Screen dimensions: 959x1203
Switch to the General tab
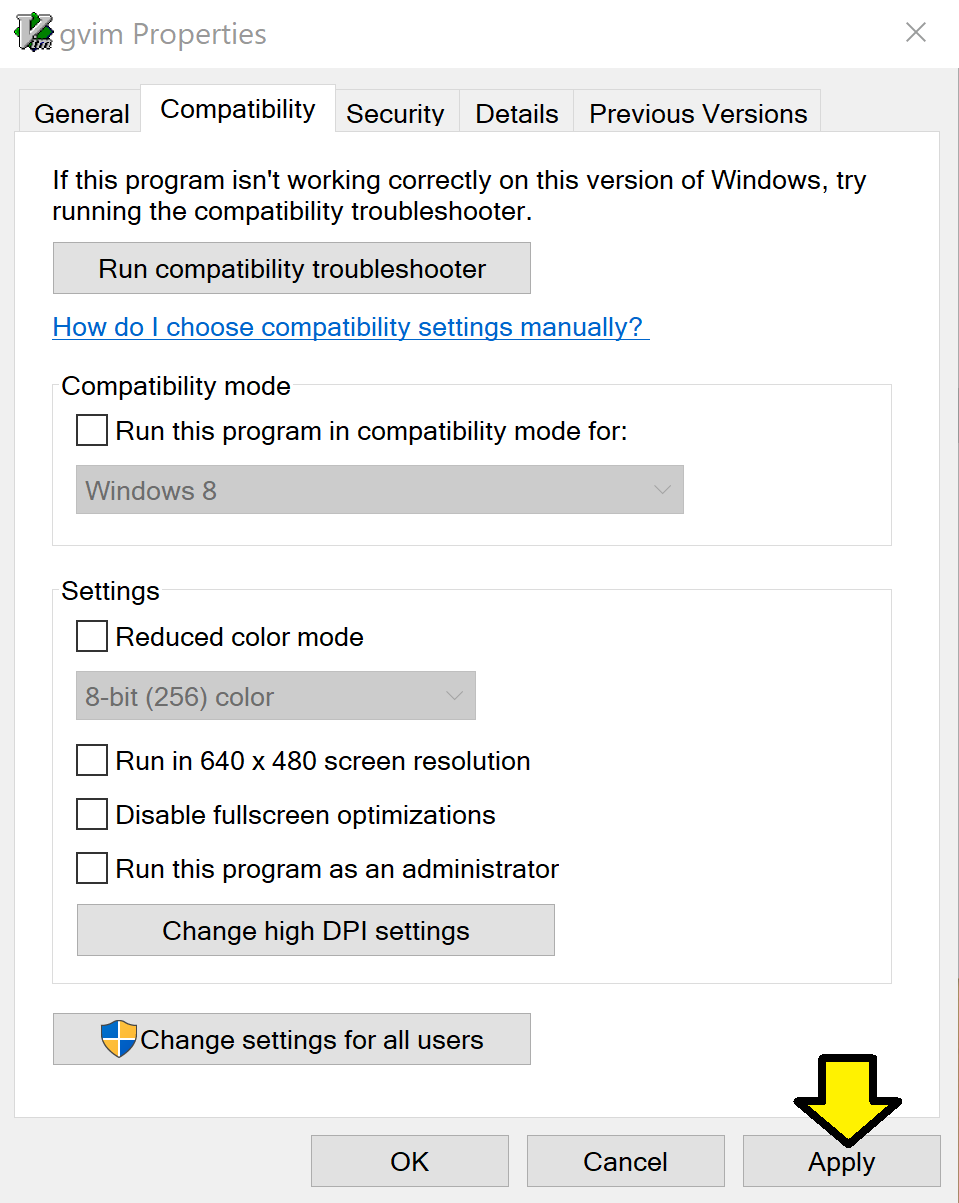pyautogui.click(x=82, y=113)
